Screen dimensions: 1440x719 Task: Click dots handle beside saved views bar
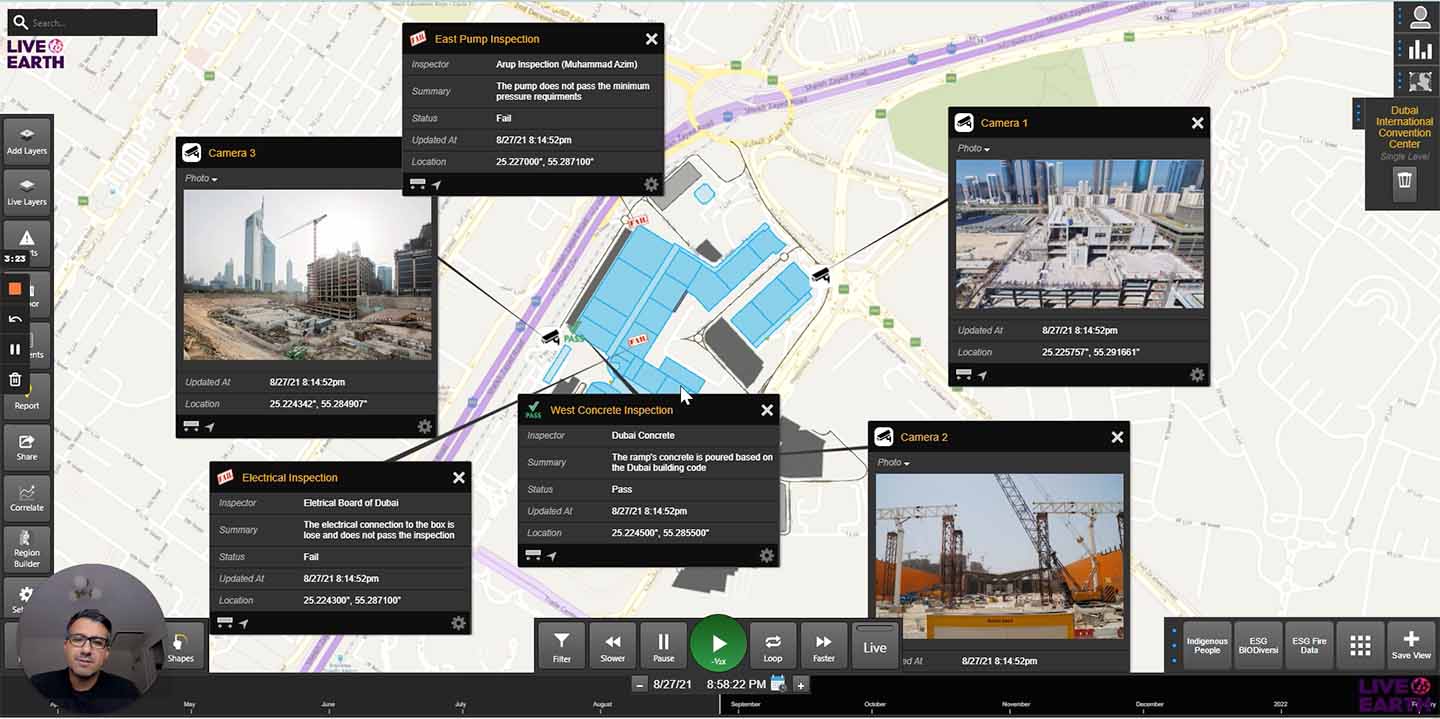pyautogui.click(x=1174, y=646)
